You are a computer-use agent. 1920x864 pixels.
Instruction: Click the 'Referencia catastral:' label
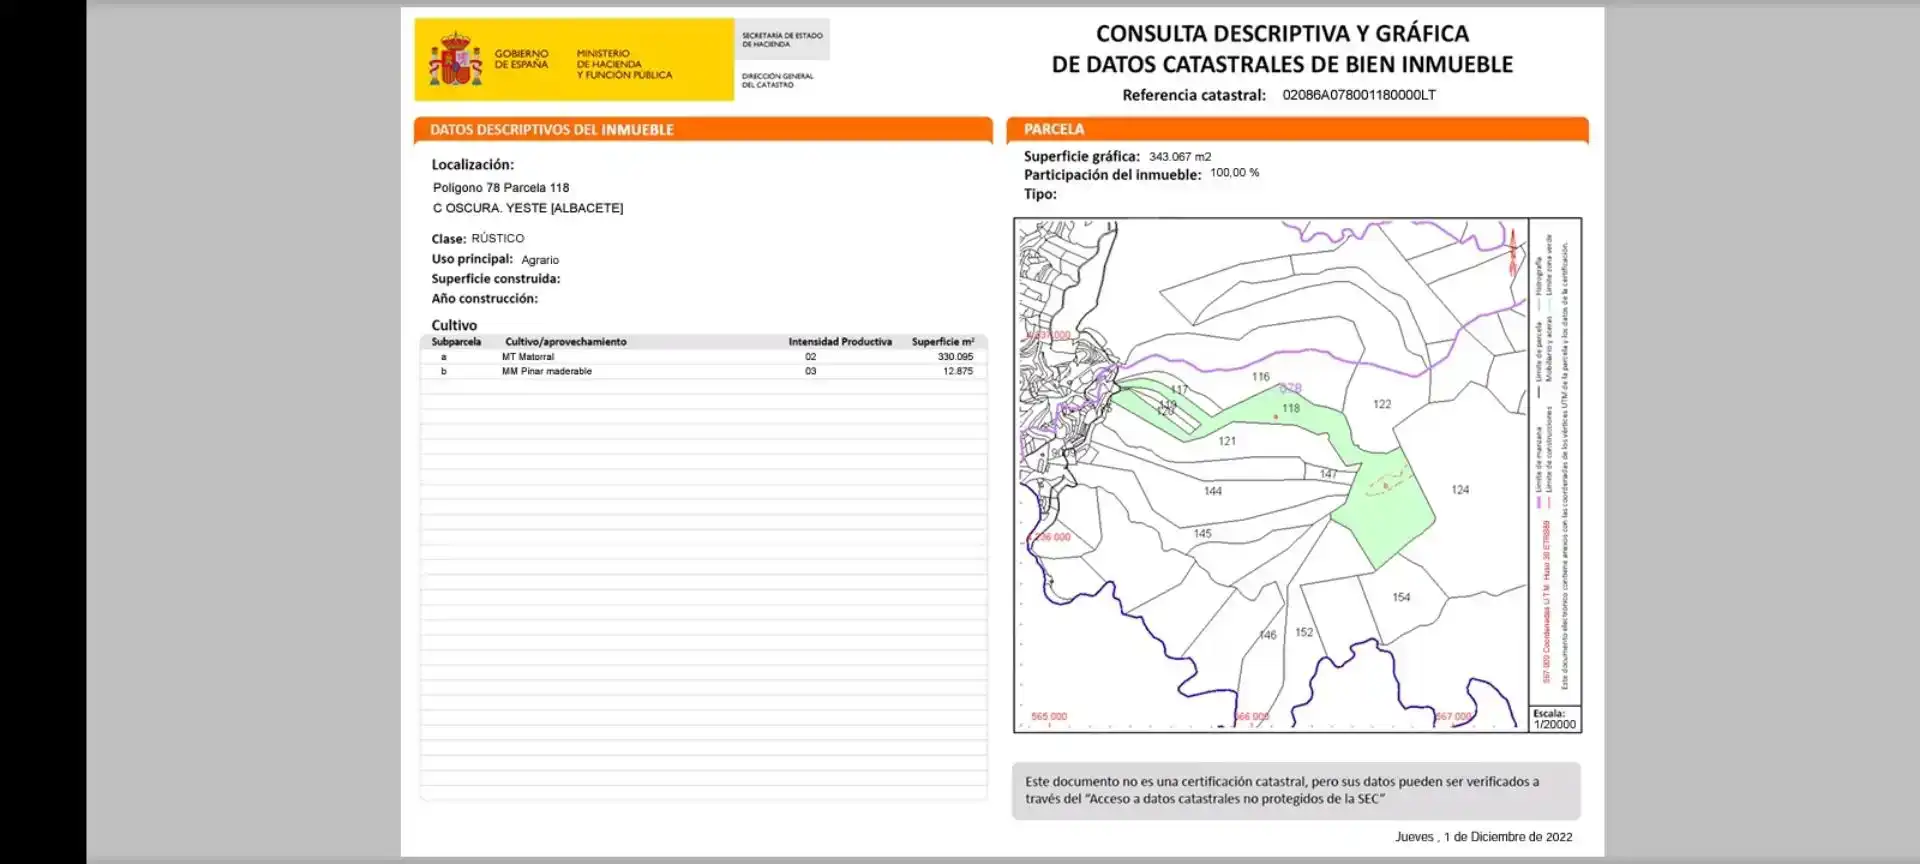1194,95
